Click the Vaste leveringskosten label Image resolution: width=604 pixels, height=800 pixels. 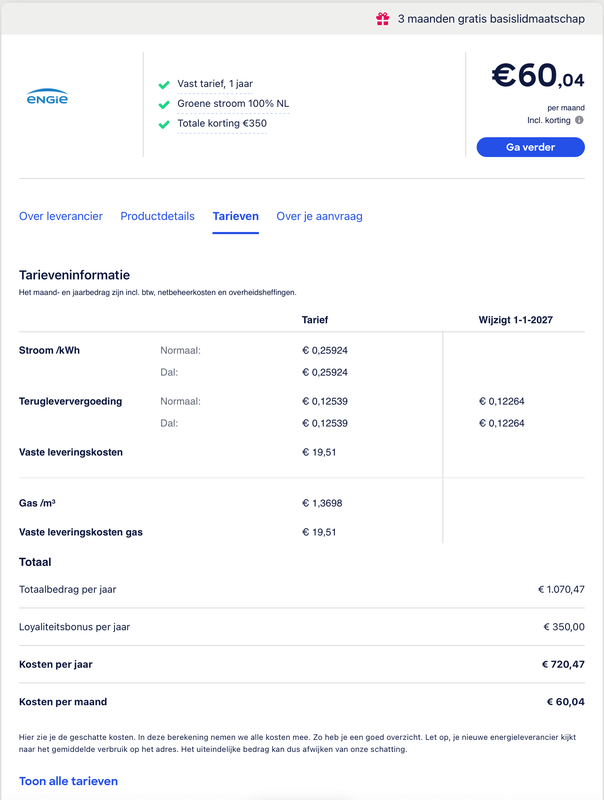click(x=71, y=453)
